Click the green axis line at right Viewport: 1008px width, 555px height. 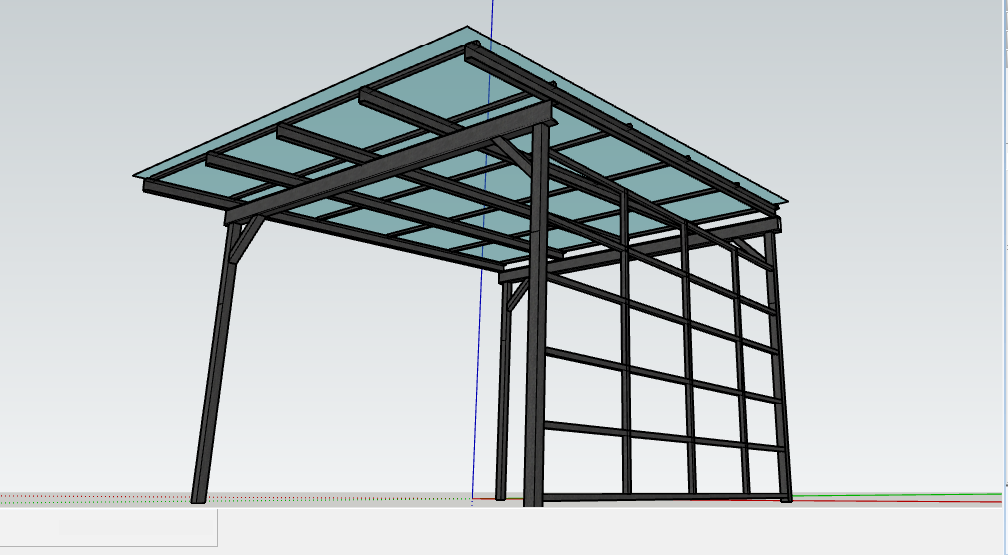tap(900, 495)
